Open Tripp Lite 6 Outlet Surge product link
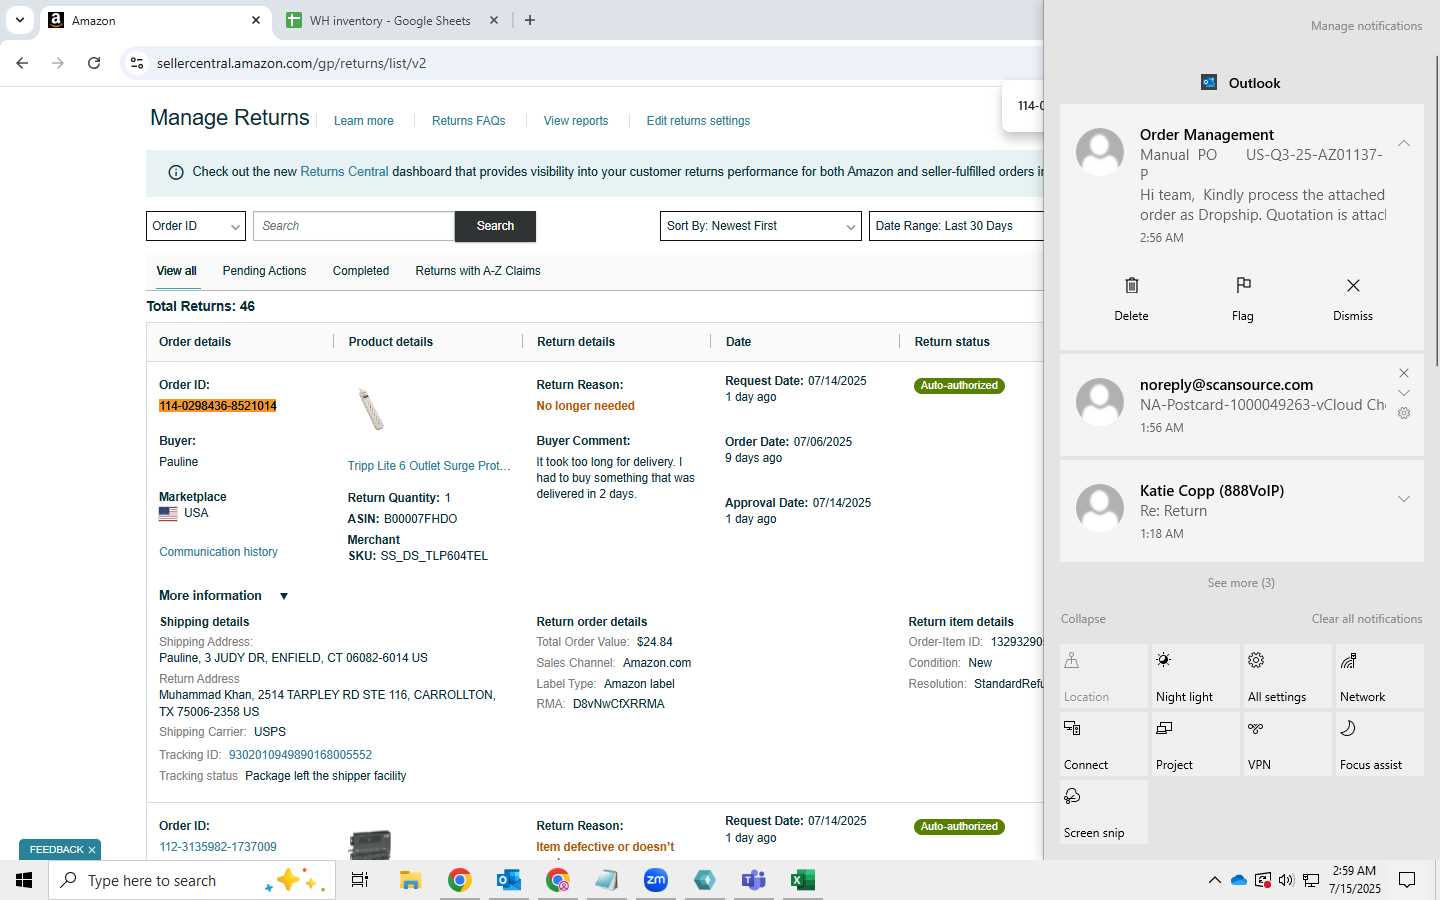The width and height of the screenshot is (1440, 900). 429,466
